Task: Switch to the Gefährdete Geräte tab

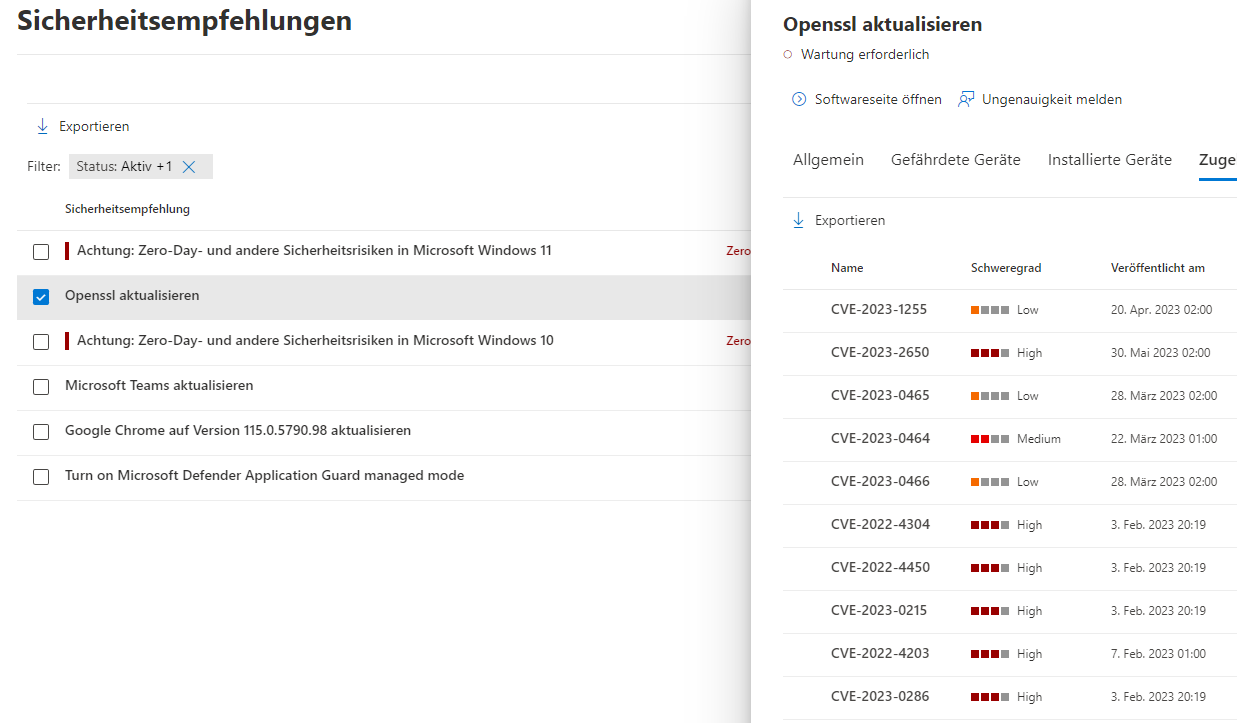Action: pos(955,160)
